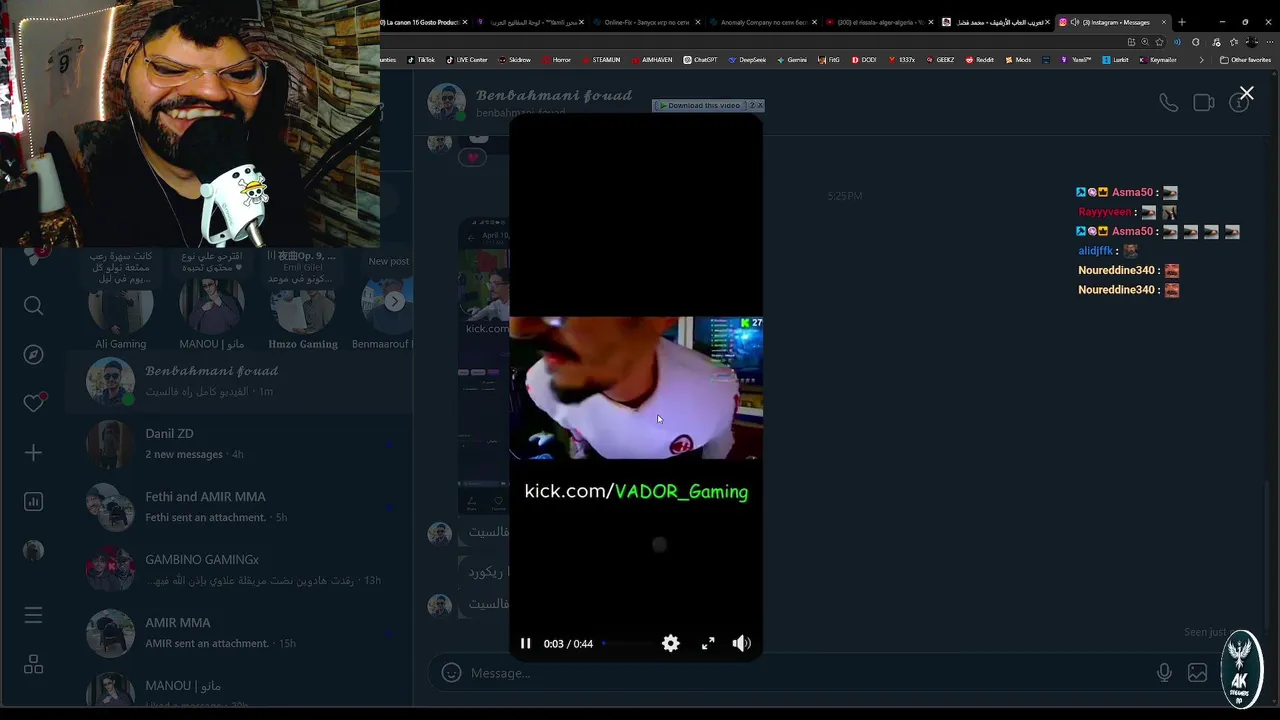1280x720 pixels.
Task: Expand the Other favorites folder
Action: click(1245, 60)
